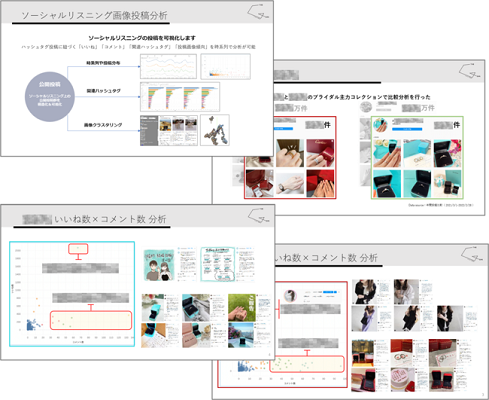Select the 時系列や投稿分布 label
The image size is (489, 400).
103,63
